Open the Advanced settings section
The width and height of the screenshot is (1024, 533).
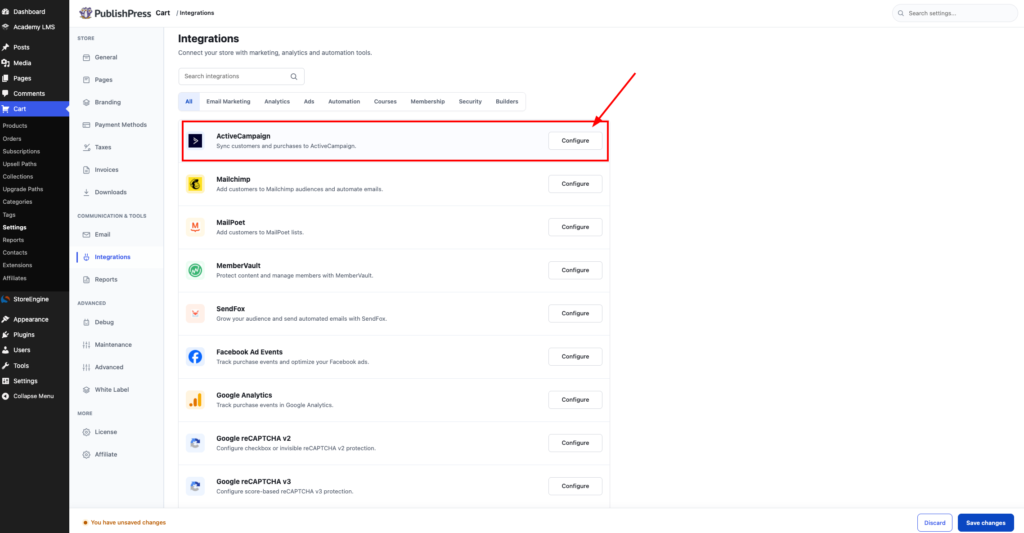(x=108, y=367)
